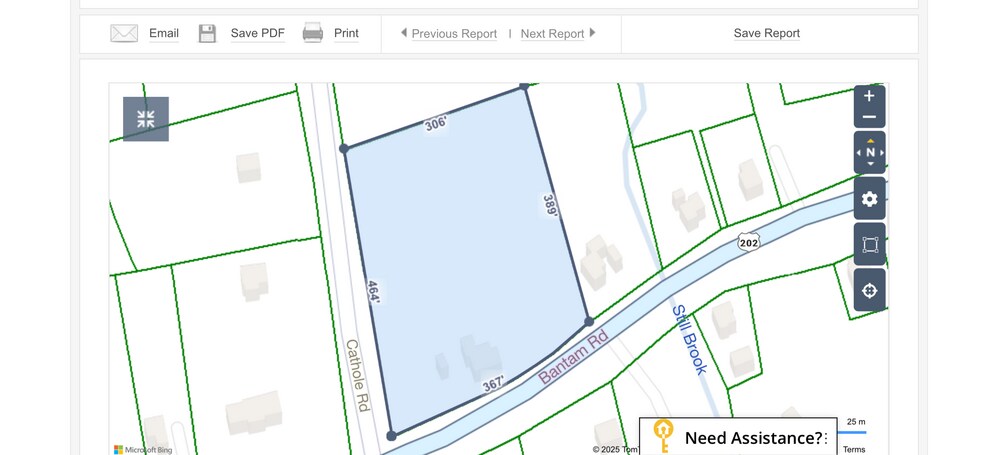Open map settings gear icon
The width and height of the screenshot is (984, 455).
(869, 199)
